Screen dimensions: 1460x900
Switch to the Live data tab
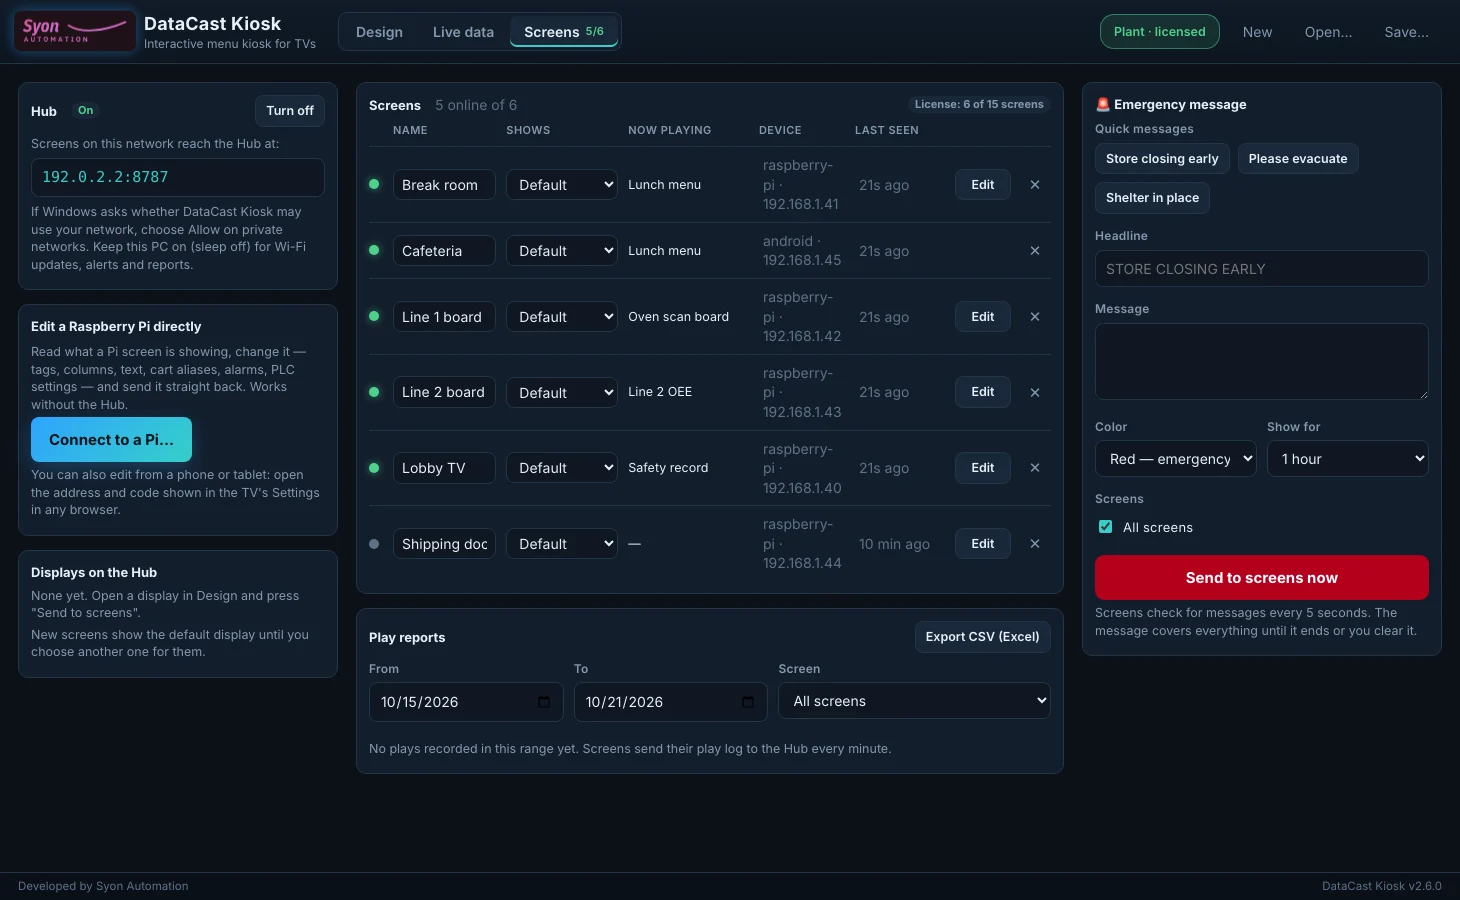click(x=464, y=32)
